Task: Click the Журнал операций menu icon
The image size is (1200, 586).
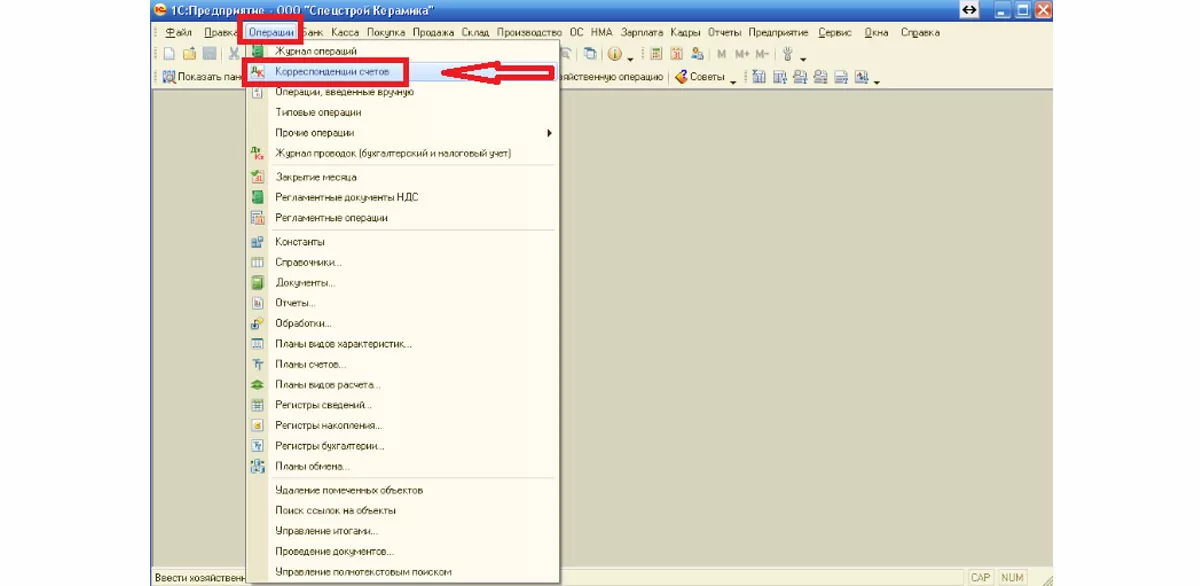Action: click(257, 51)
